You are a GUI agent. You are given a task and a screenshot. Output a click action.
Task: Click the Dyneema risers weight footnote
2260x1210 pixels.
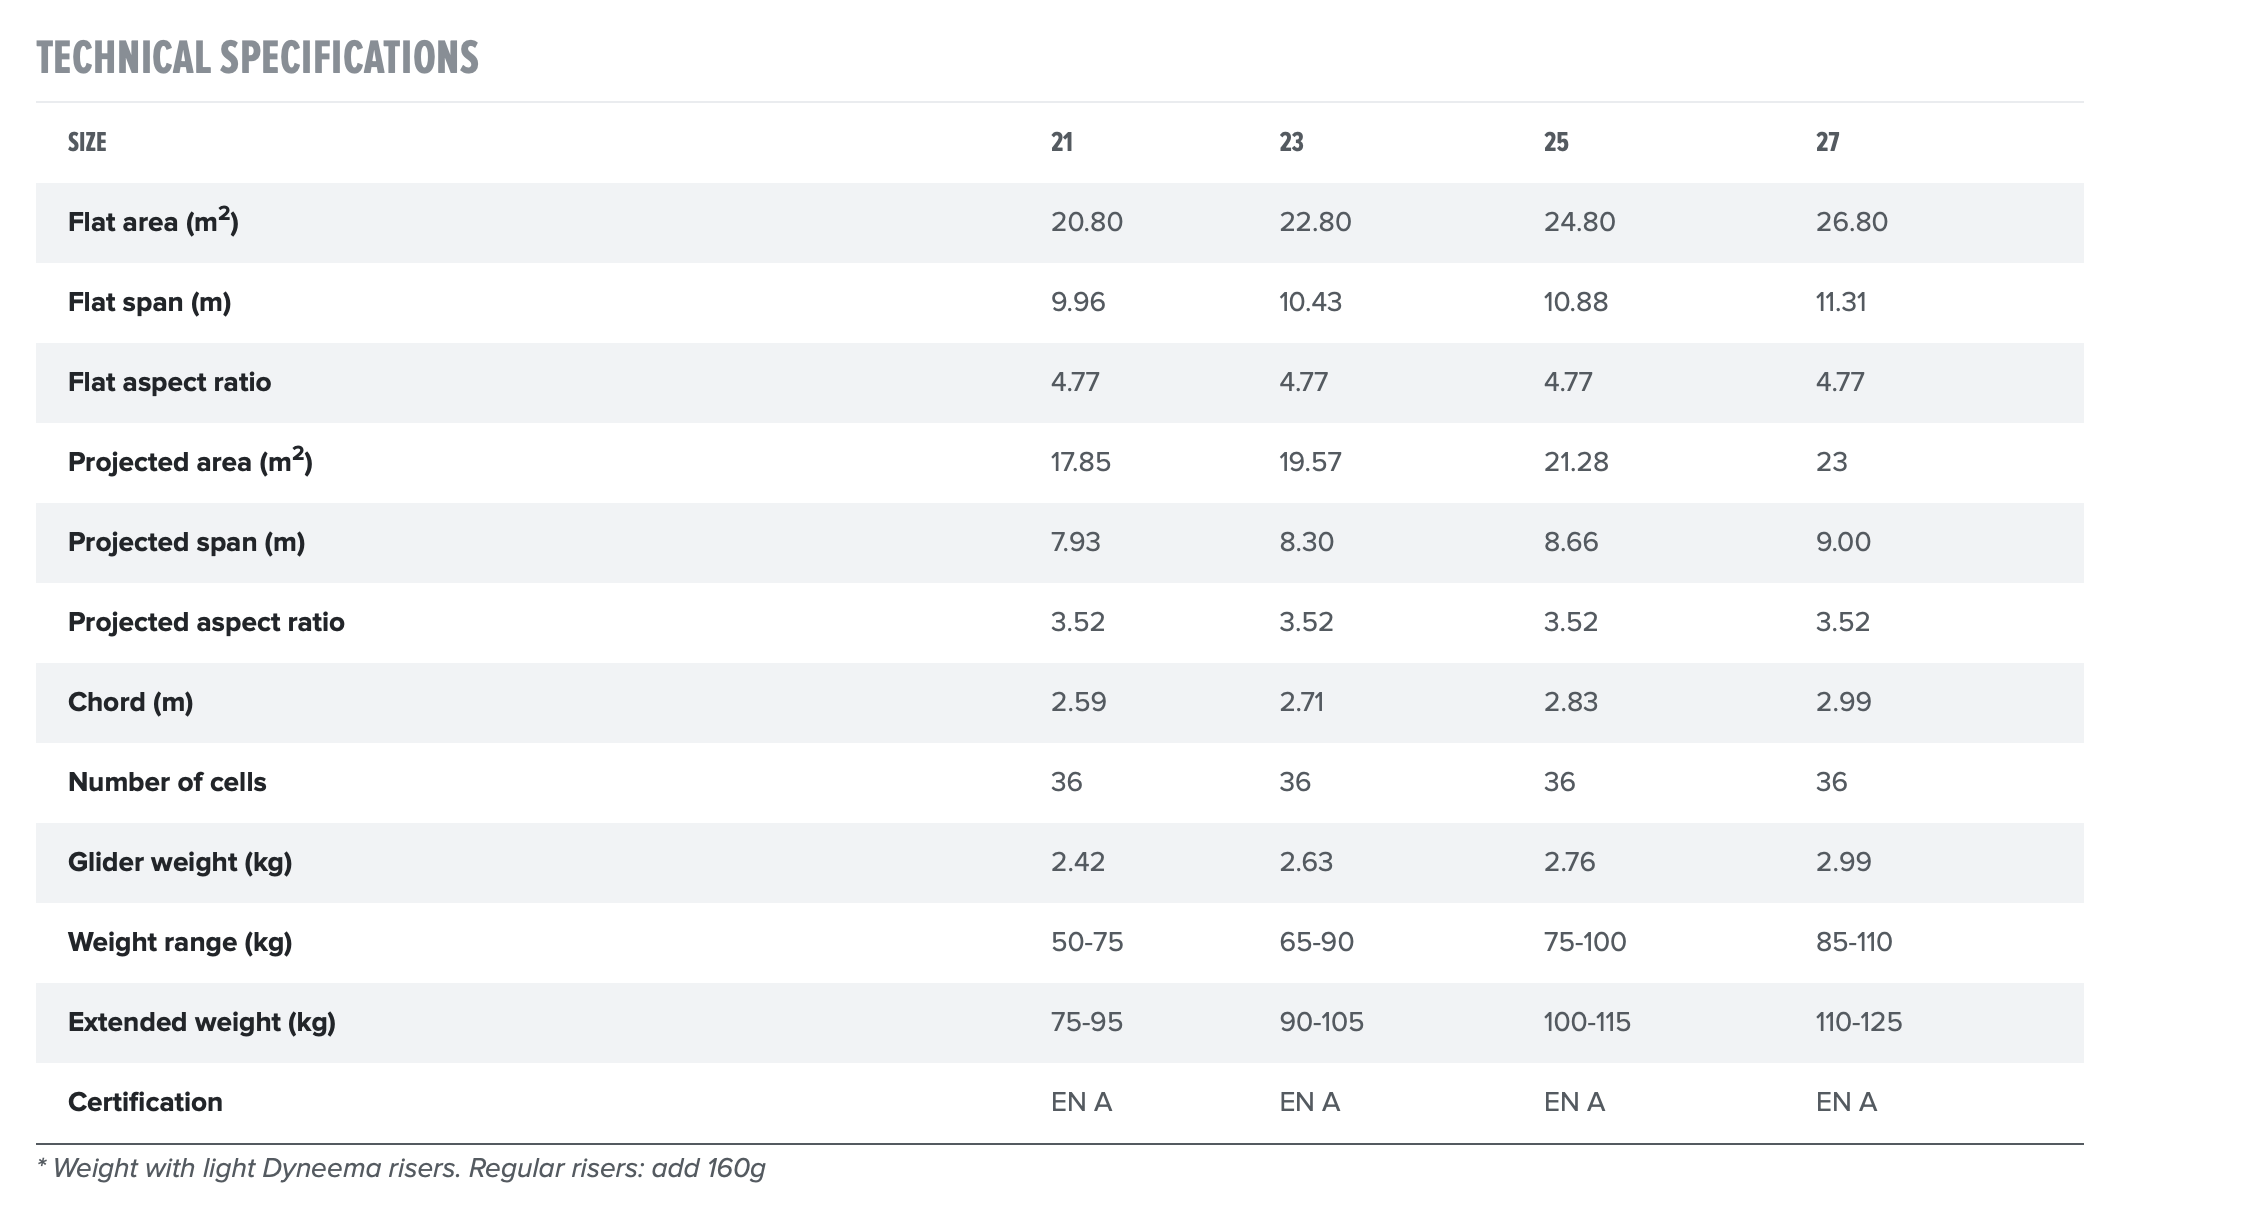[x=401, y=1168]
